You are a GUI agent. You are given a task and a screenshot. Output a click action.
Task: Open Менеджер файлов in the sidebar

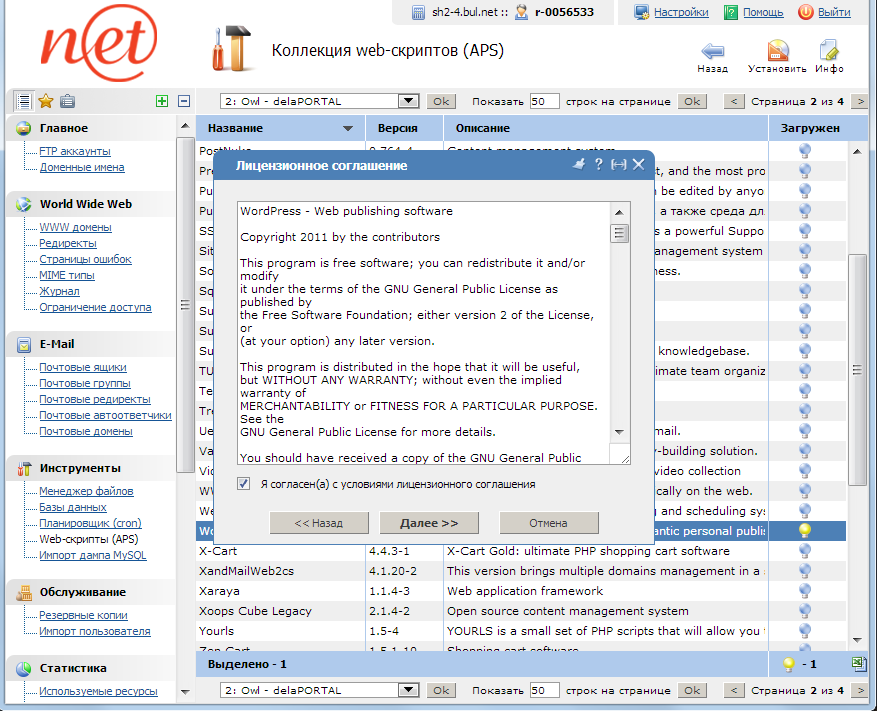[x=86, y=491]
